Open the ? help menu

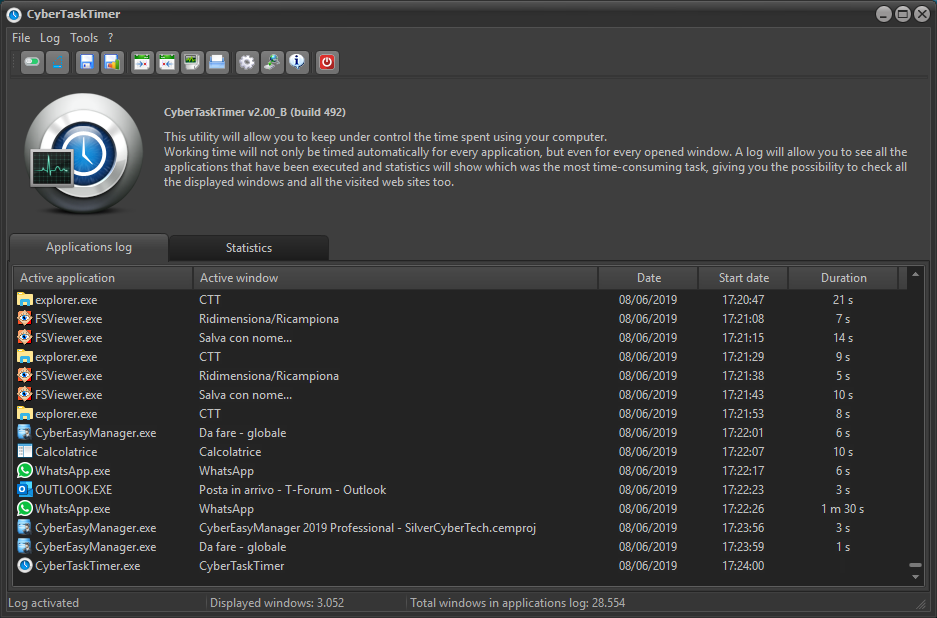pos(111,38)
